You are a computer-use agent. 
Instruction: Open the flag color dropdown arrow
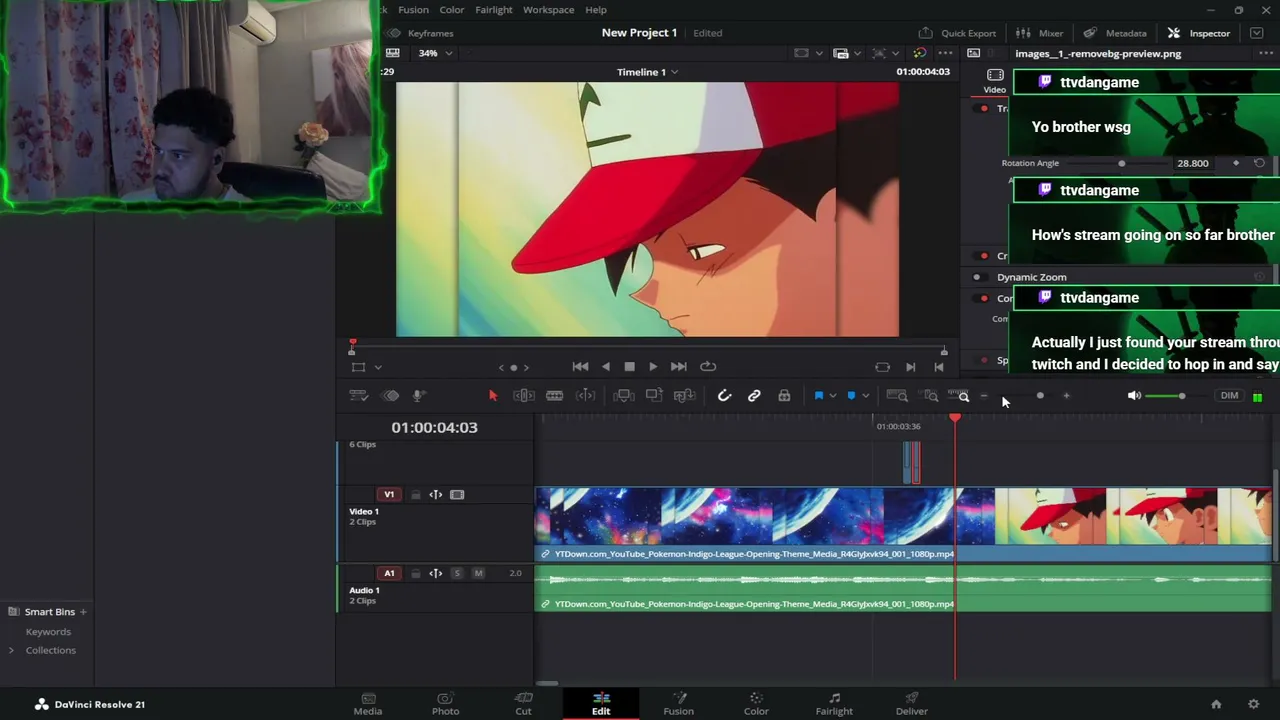[x=832, y=396]
